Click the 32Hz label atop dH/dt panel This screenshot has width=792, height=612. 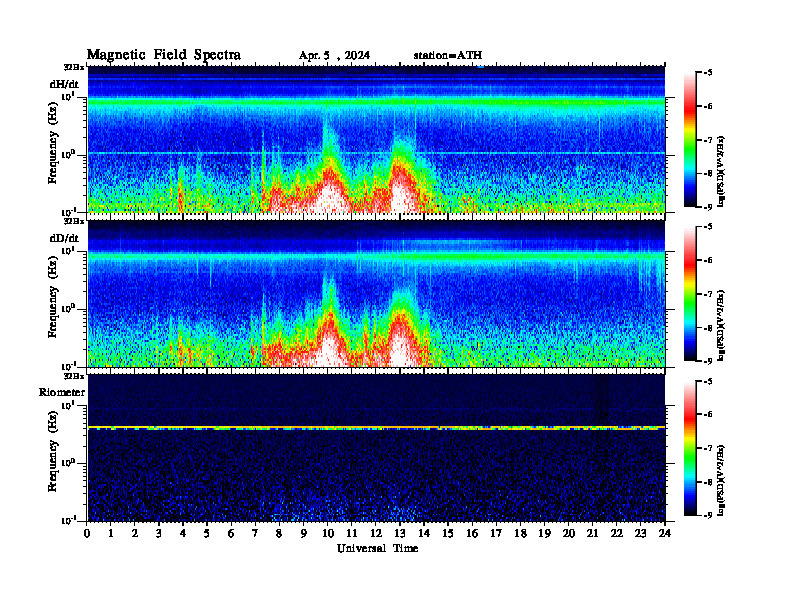click(x=73, y=67)
